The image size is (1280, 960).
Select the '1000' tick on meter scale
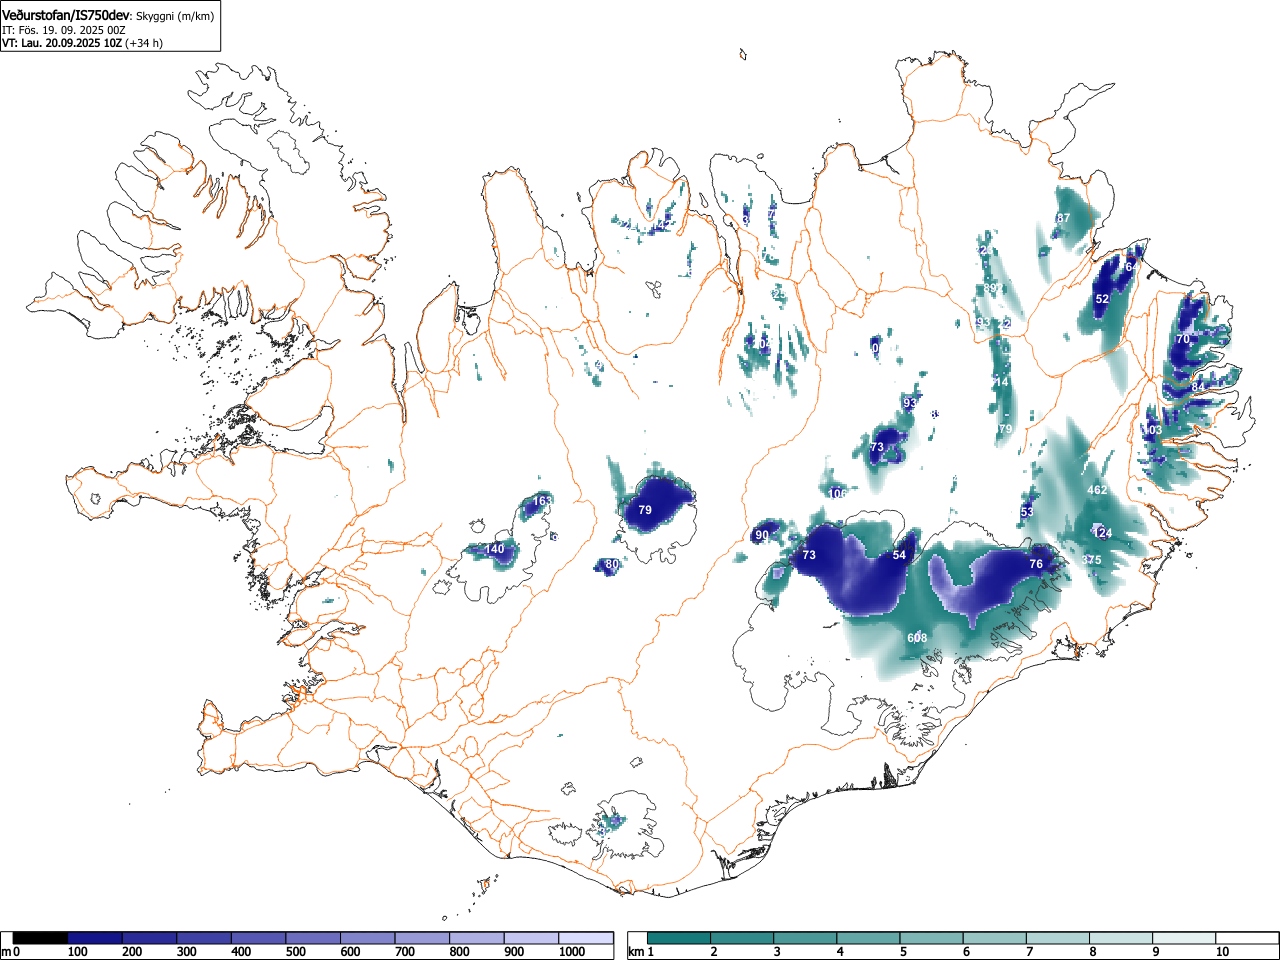point(572,952)
